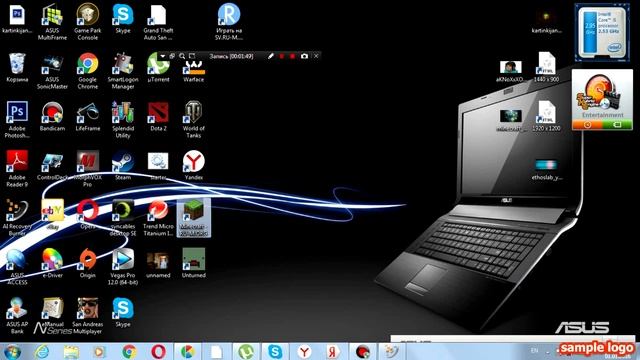Take a screenshot with camera icon
This screenshot has width=640, height=360.
(304, 56)
